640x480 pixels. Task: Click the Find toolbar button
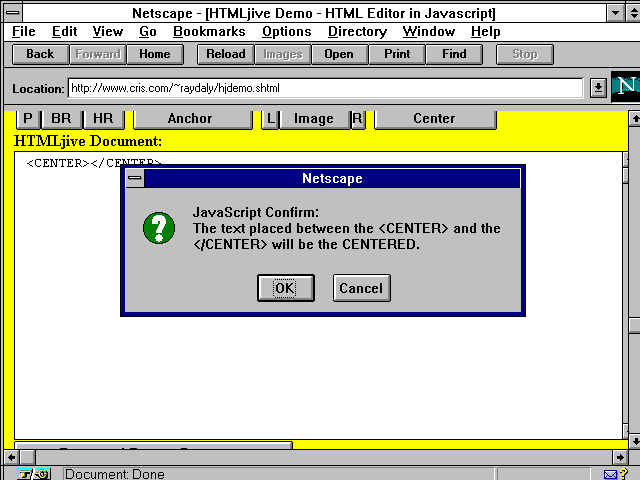[454, 54]
